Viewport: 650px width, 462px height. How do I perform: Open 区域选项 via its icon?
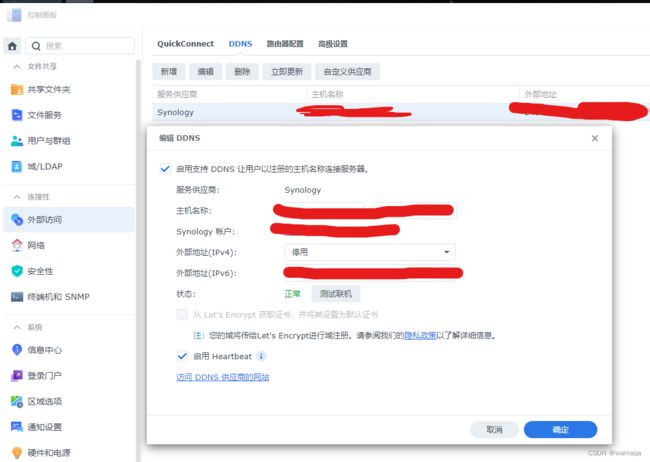[17, 401]
